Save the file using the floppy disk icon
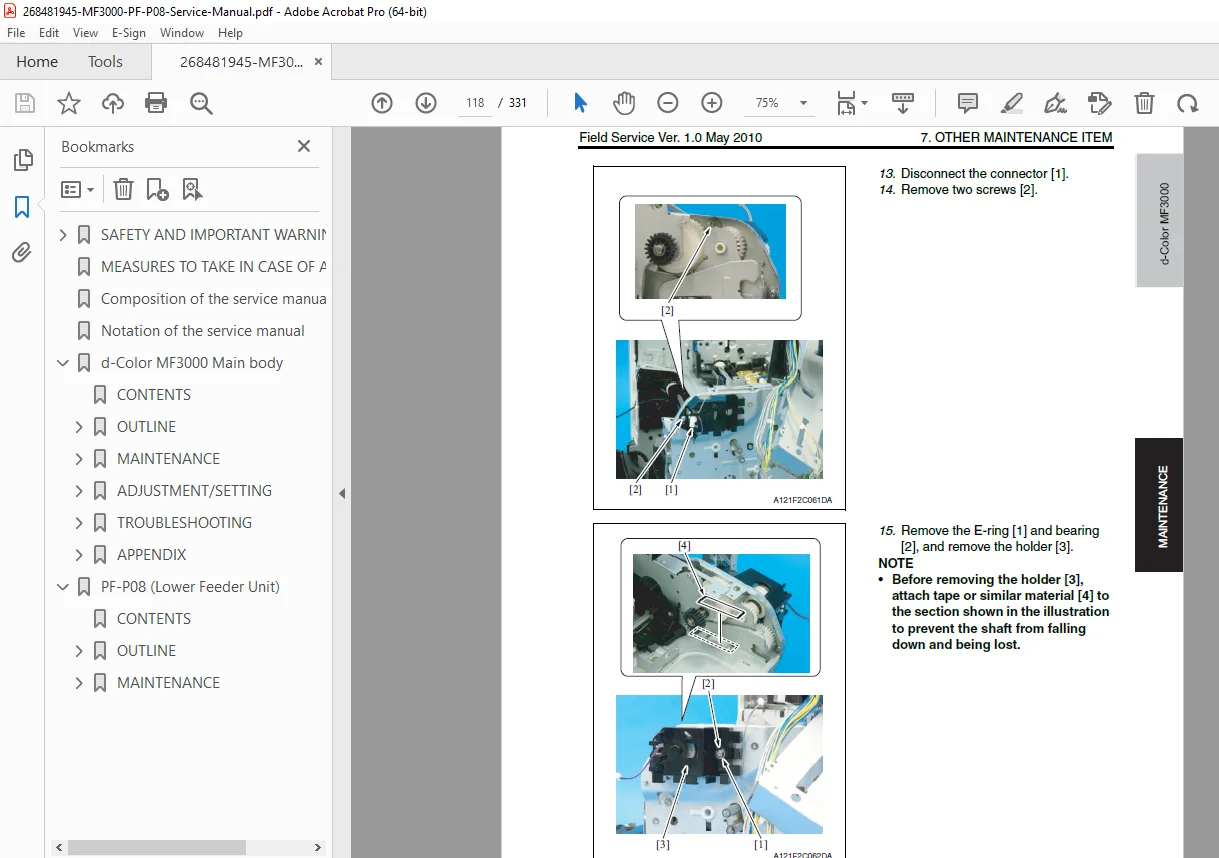 (25, 103)
